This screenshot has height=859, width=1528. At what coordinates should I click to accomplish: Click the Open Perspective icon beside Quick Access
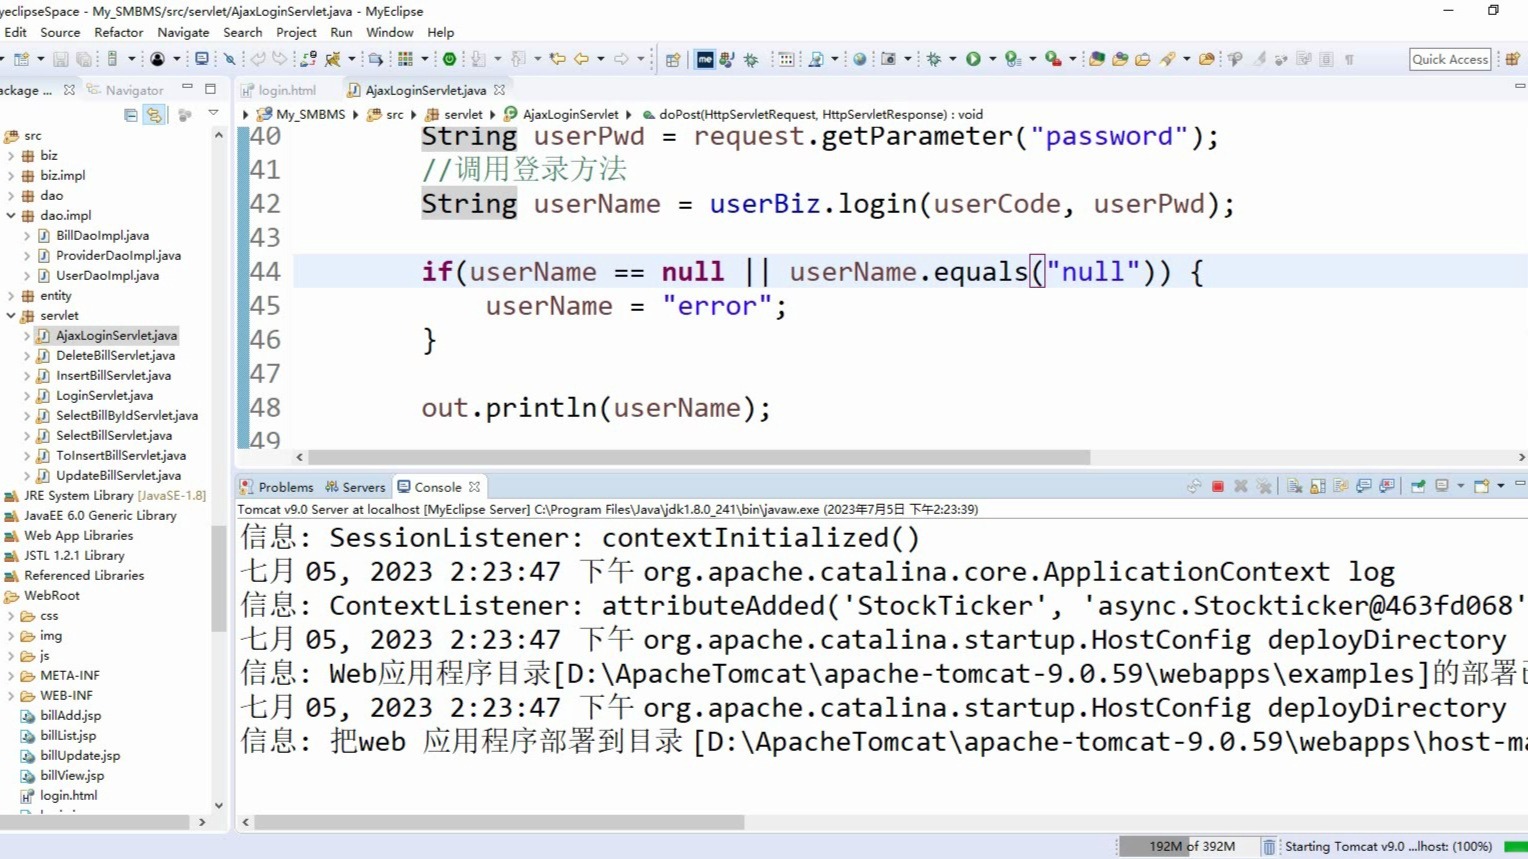click(x=1513, y=60)
